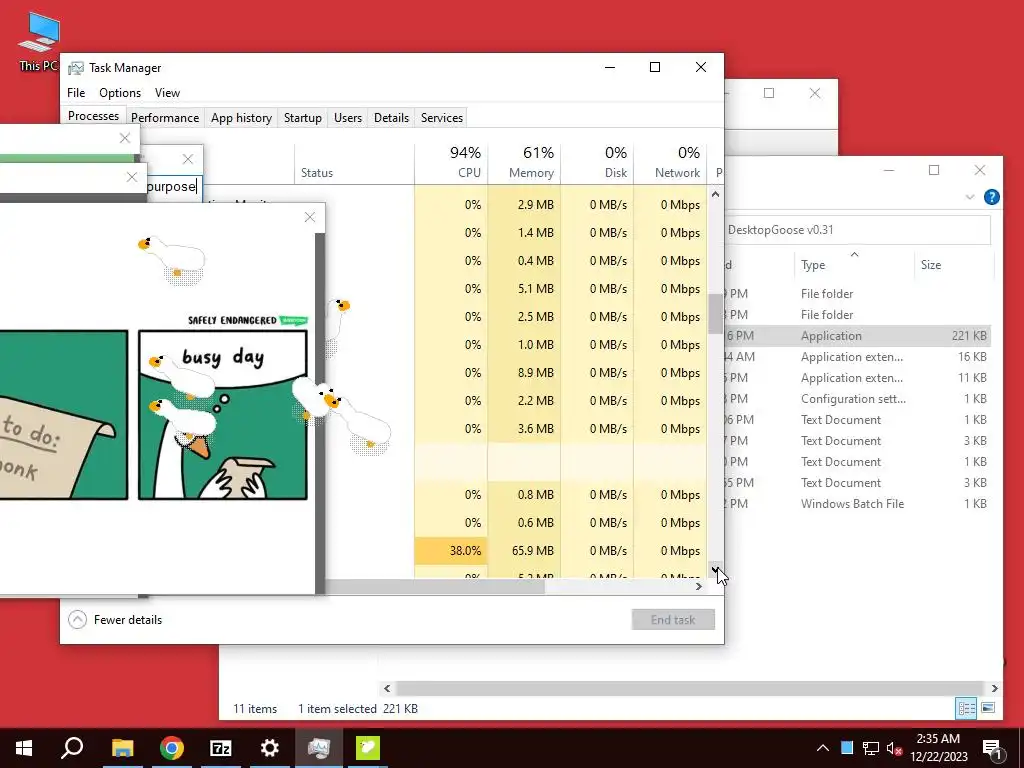Click Task Manager vertical scrollbar thumb

pos(716,313)
